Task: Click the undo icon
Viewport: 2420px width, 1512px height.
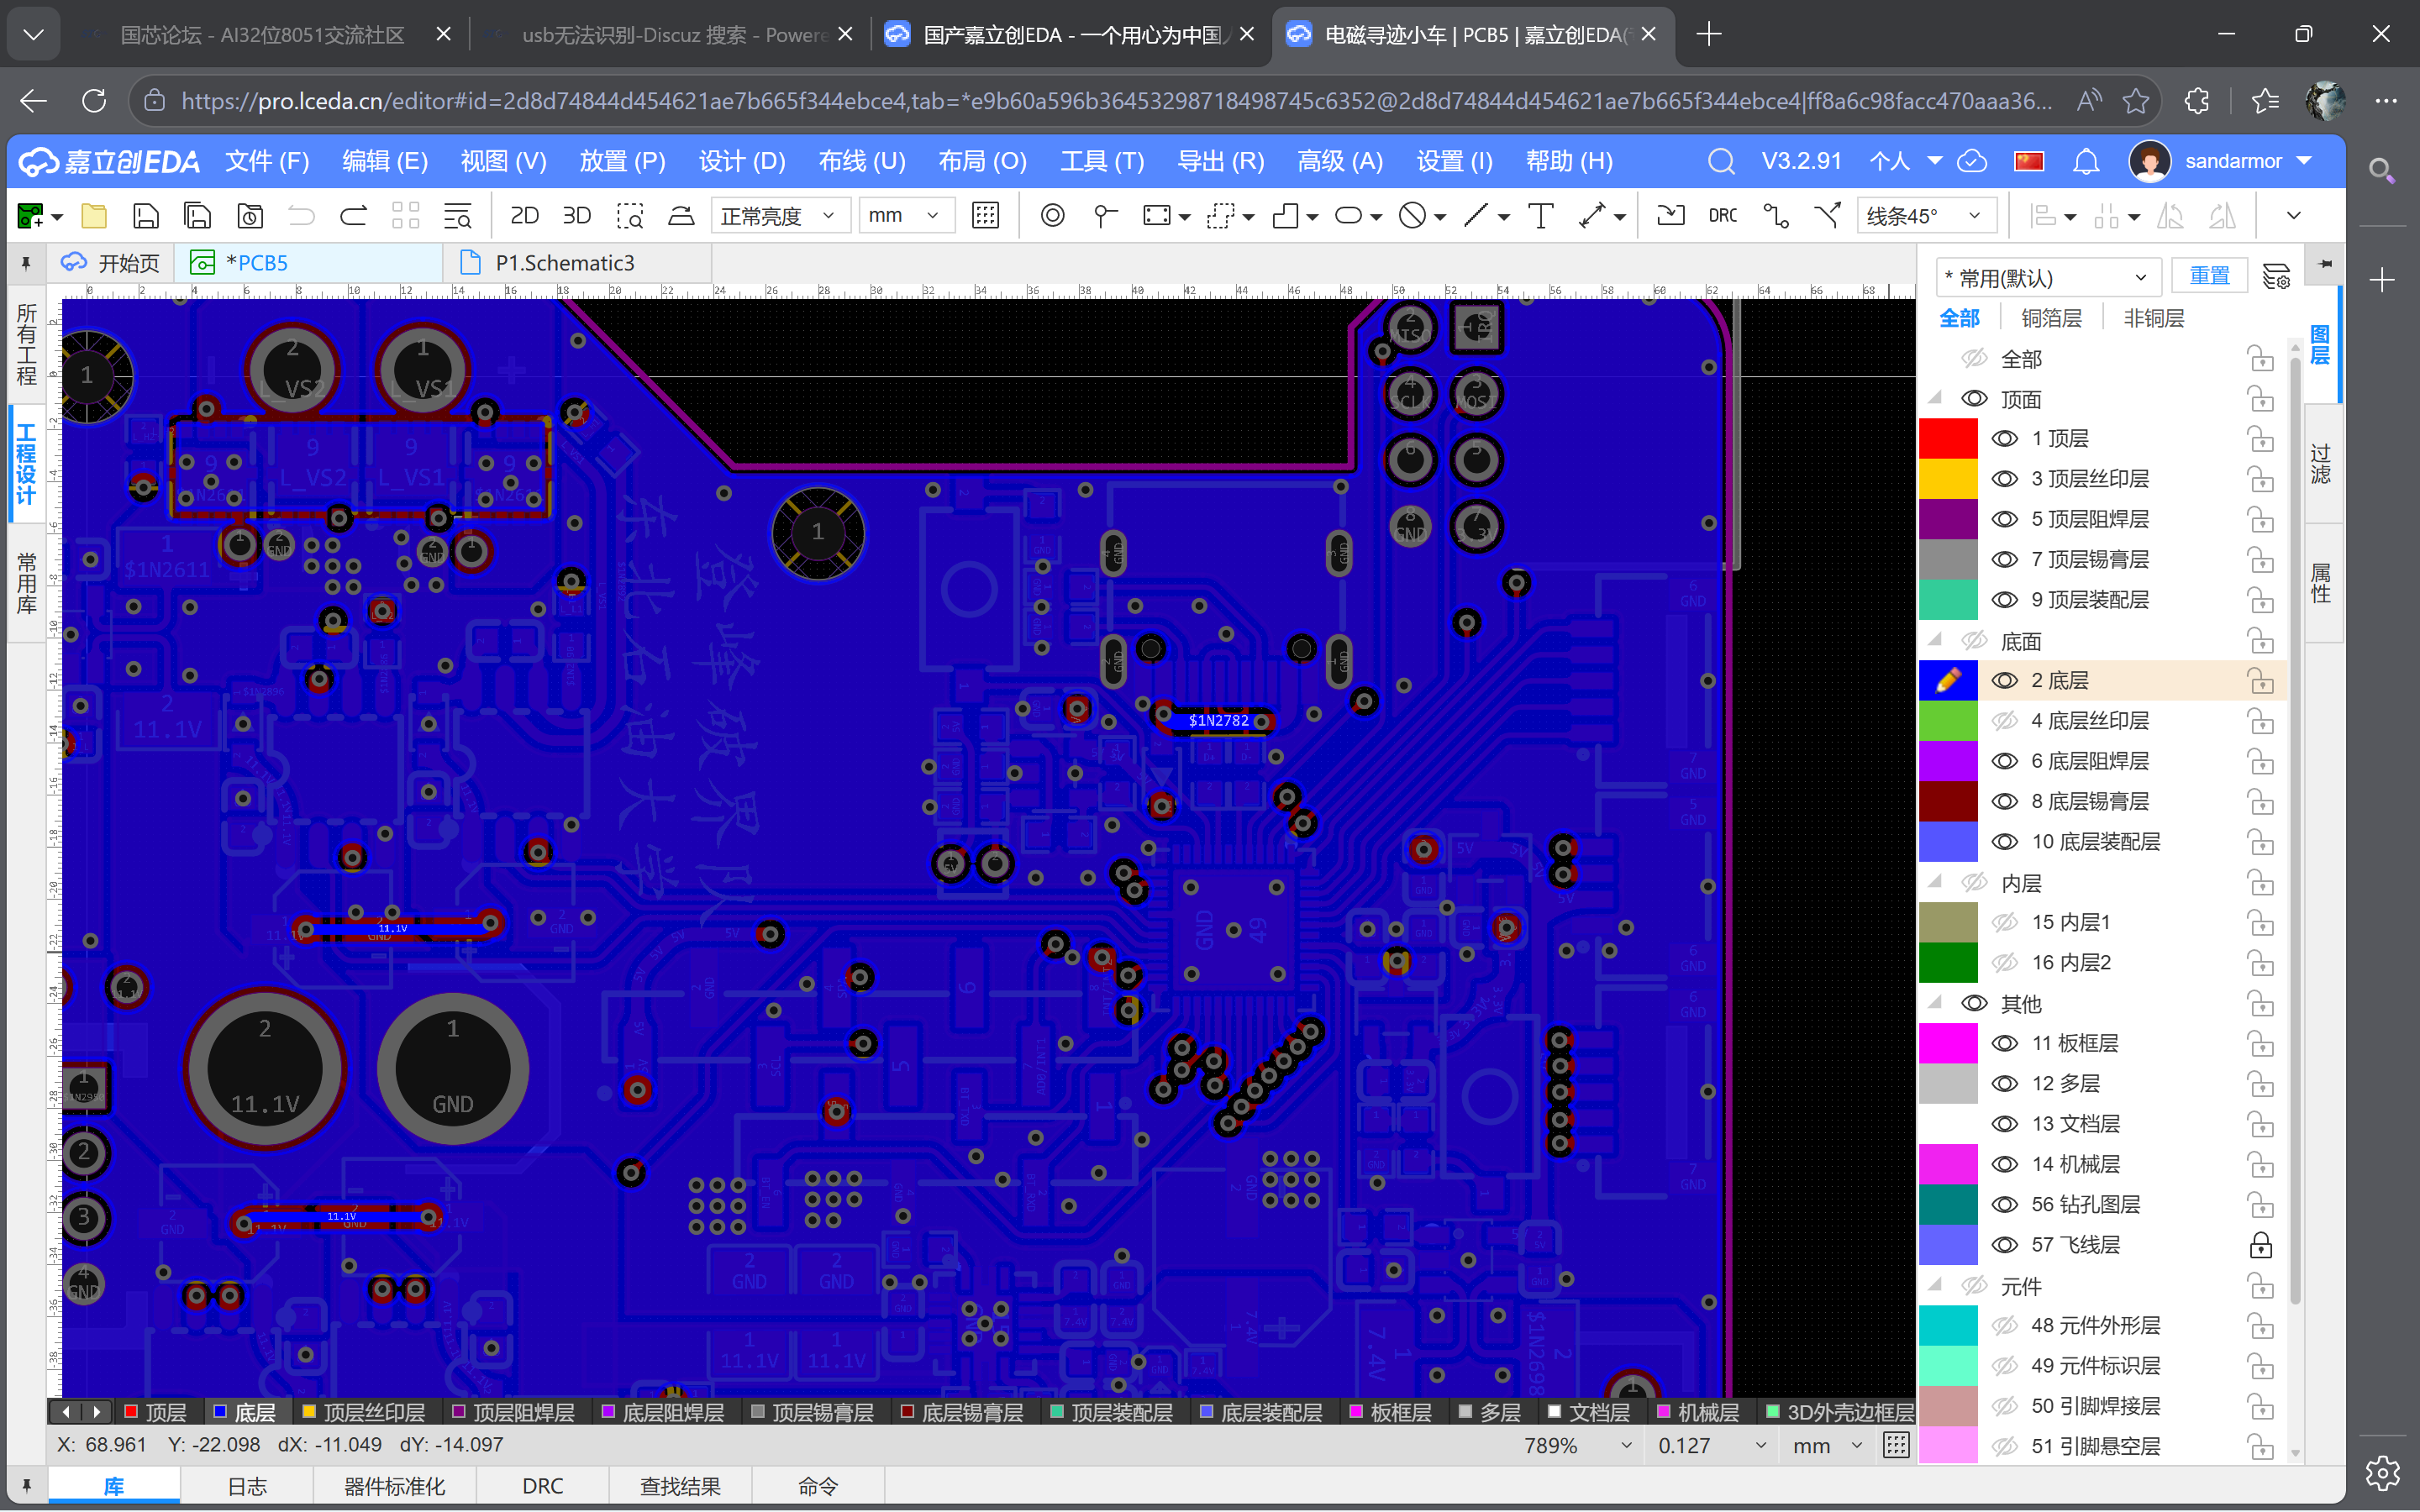Action: (x=301, y=215)
